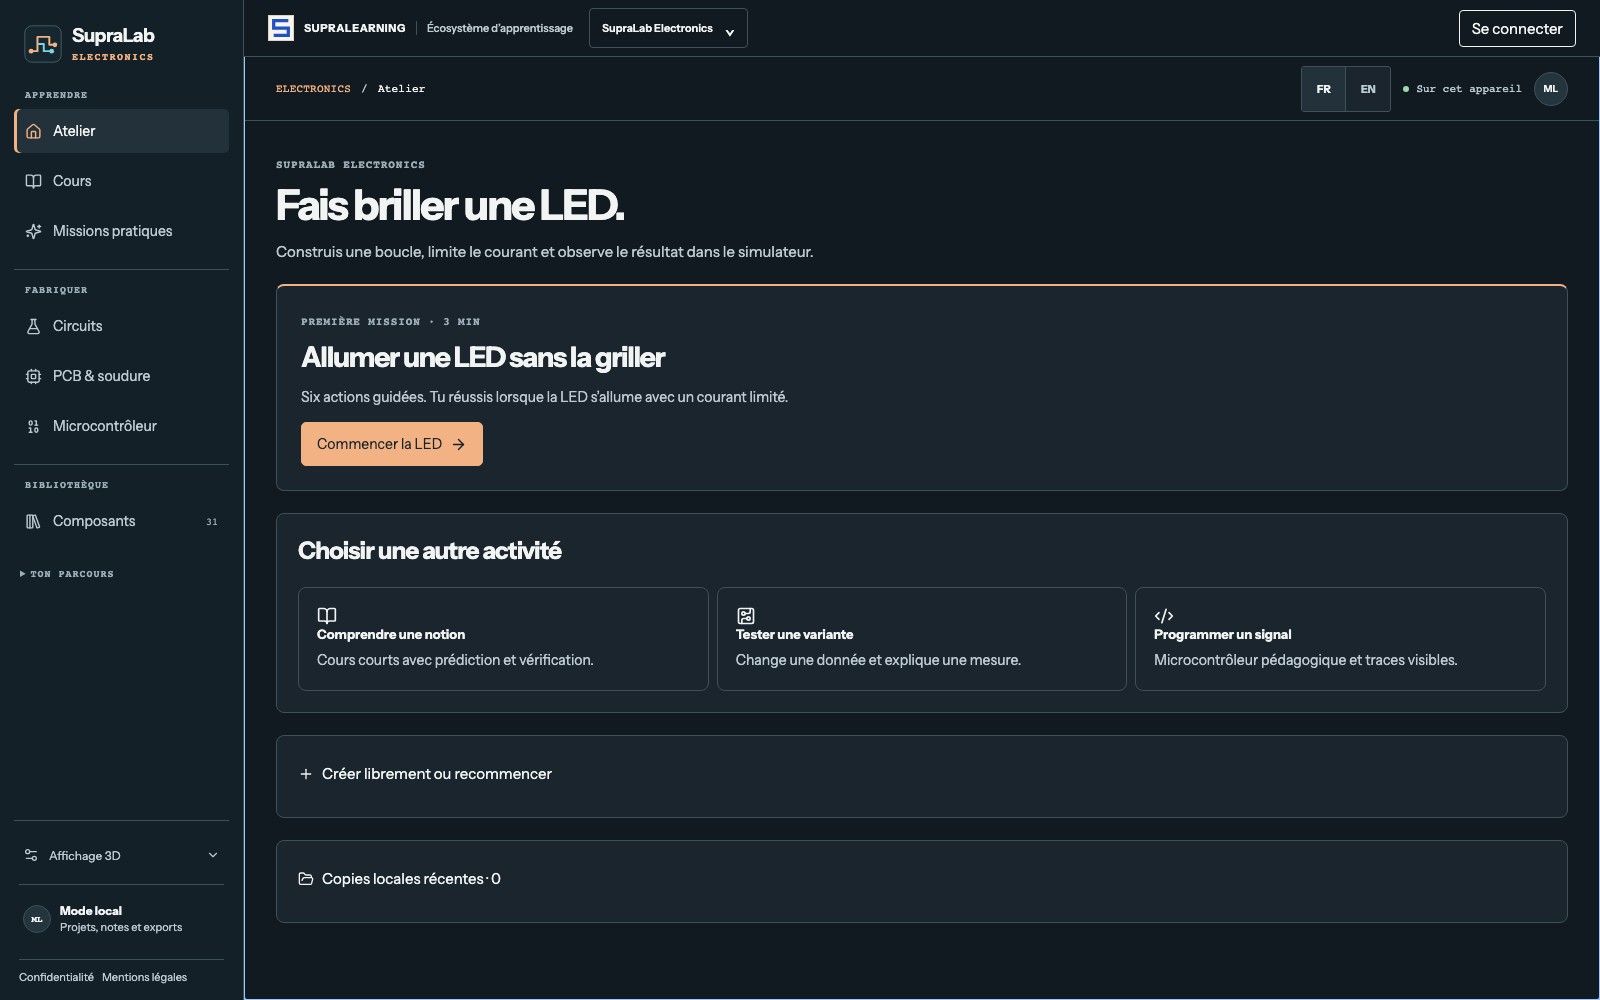Click the SupraLearning S logo
Viewport: 1600px width, 1000px height.
[280, 28]
